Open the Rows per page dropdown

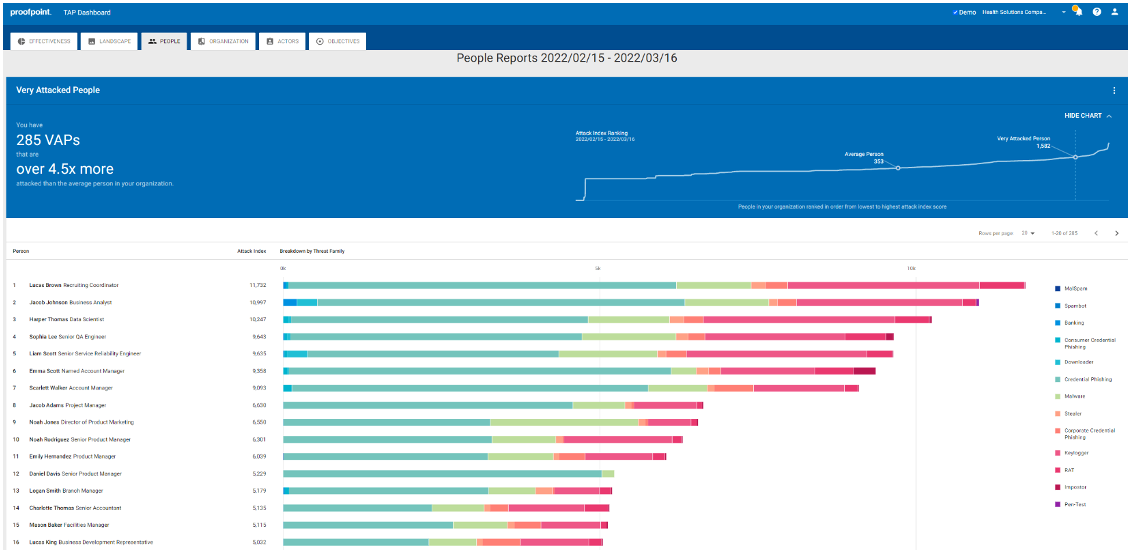[1028, 233]
